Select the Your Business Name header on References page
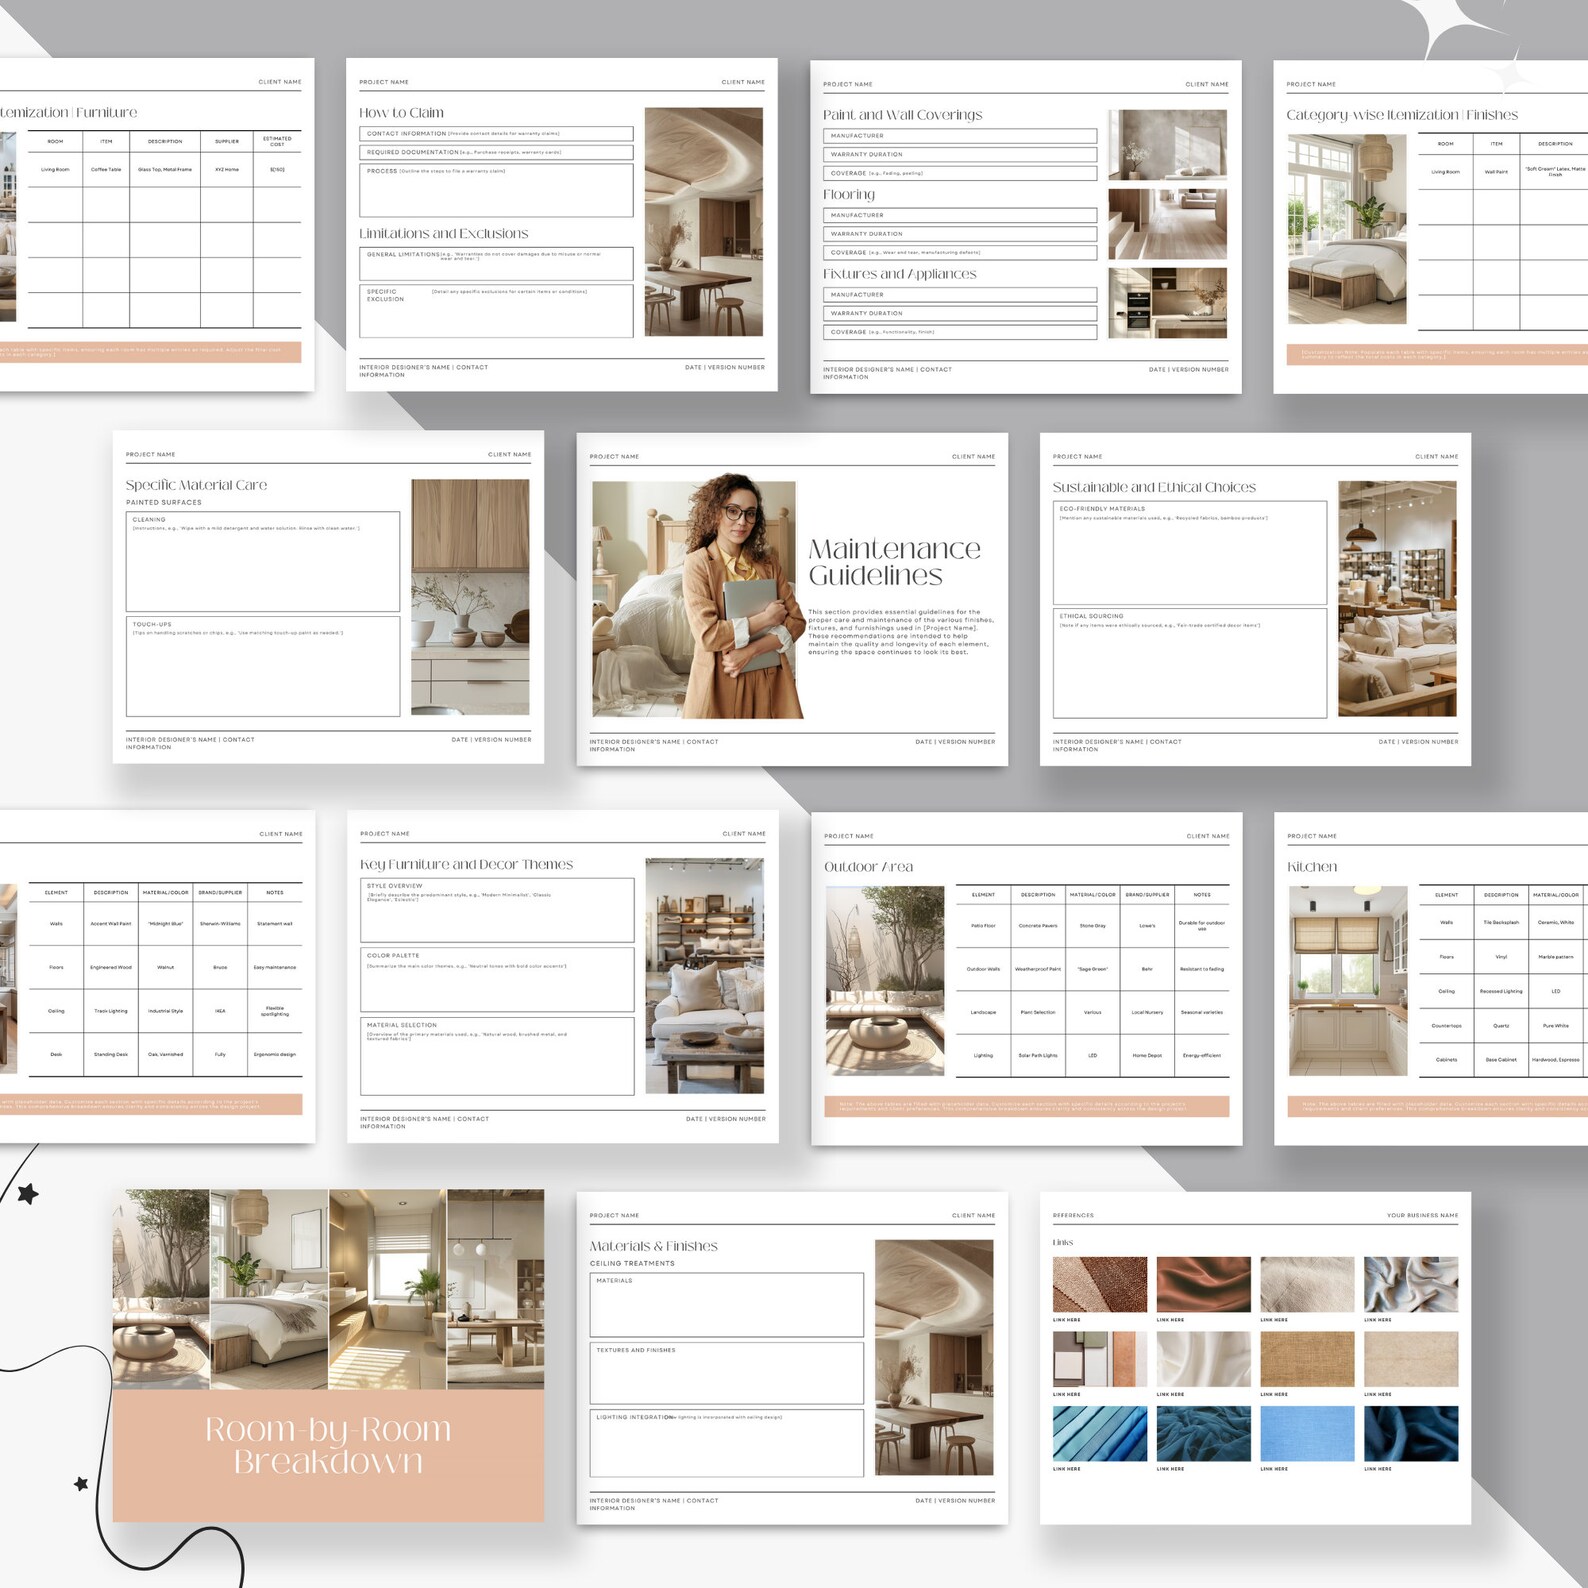 click(1422, 1216)
